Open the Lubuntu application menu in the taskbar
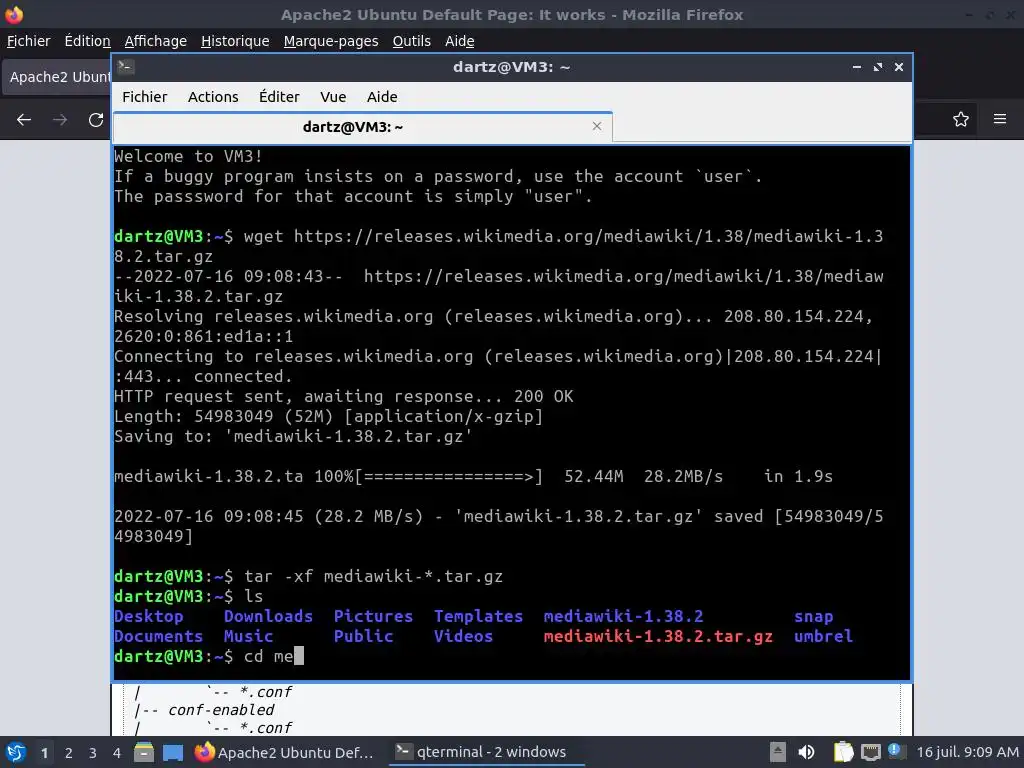This screenshot has height=768, width=1024. tap(15, 752)
